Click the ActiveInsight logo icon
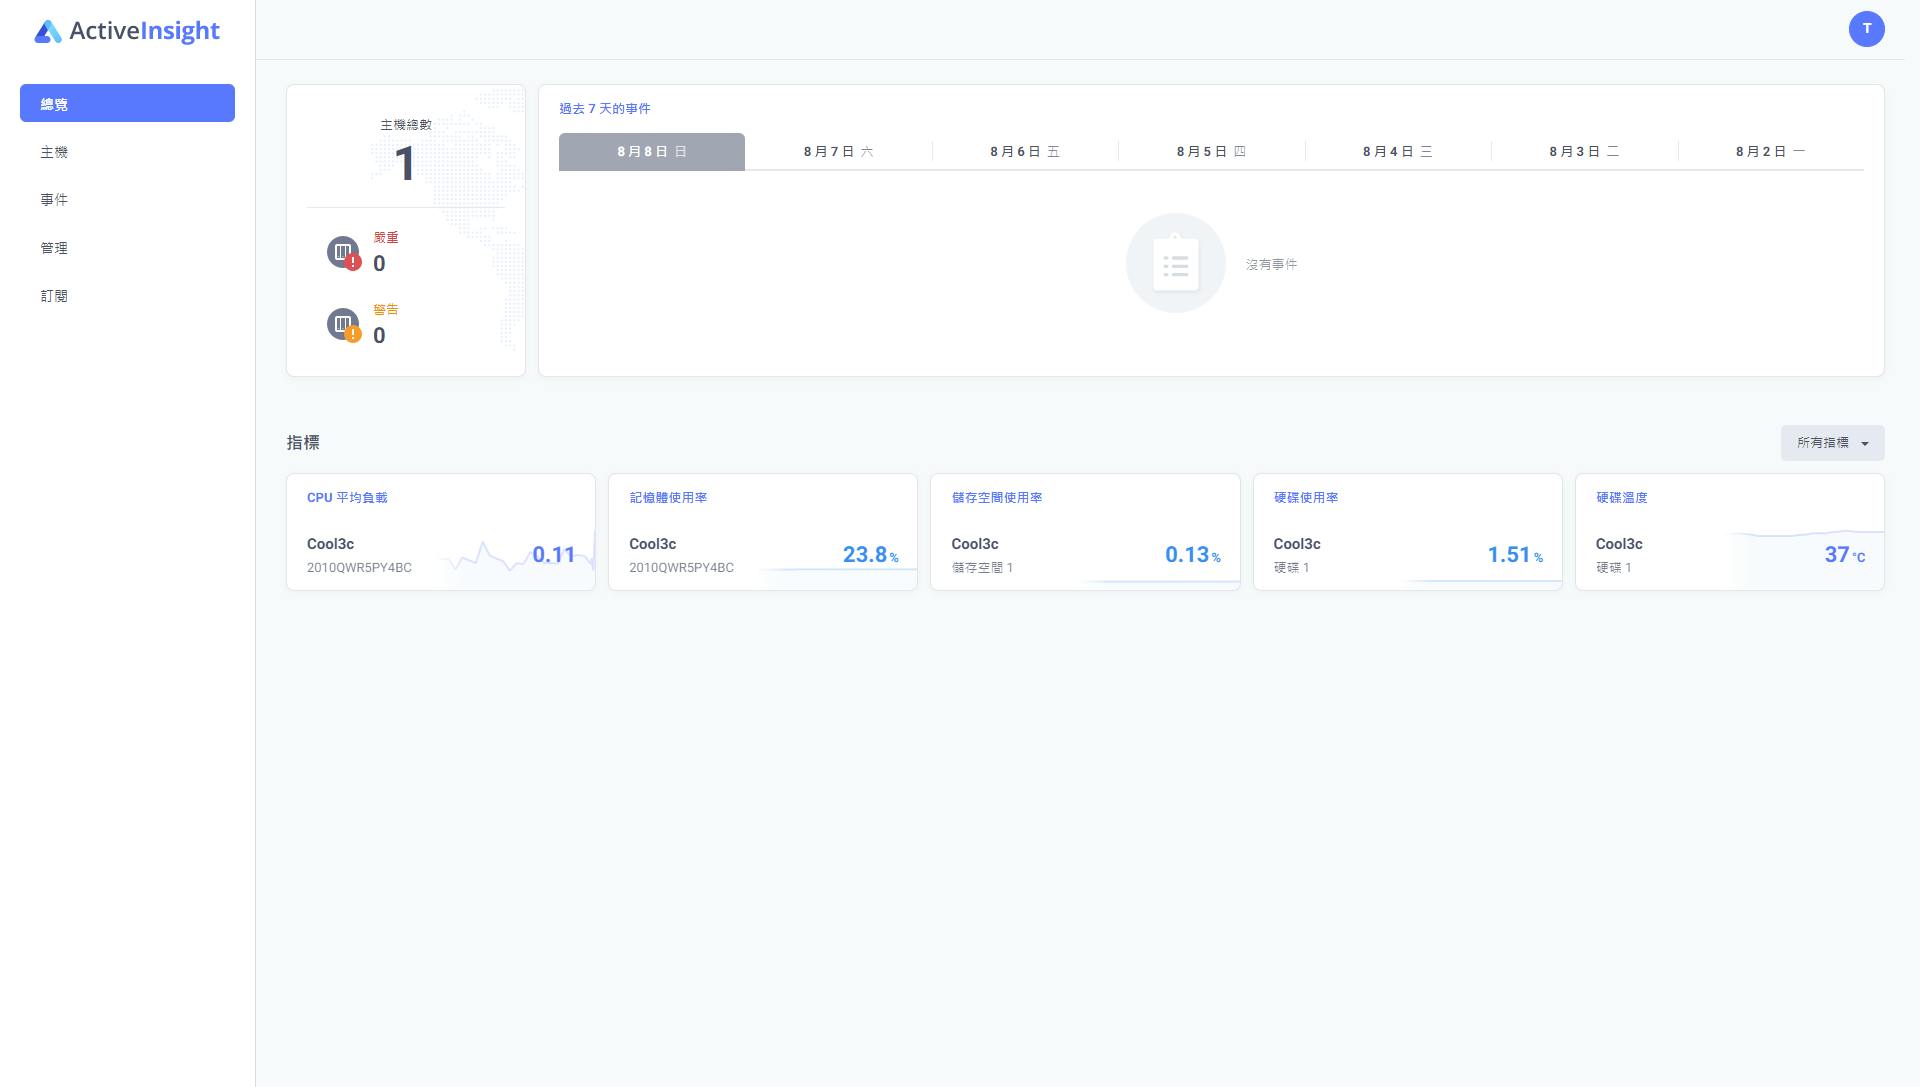The width and height of the screenshot is (1920, 1087). [48, 32]
